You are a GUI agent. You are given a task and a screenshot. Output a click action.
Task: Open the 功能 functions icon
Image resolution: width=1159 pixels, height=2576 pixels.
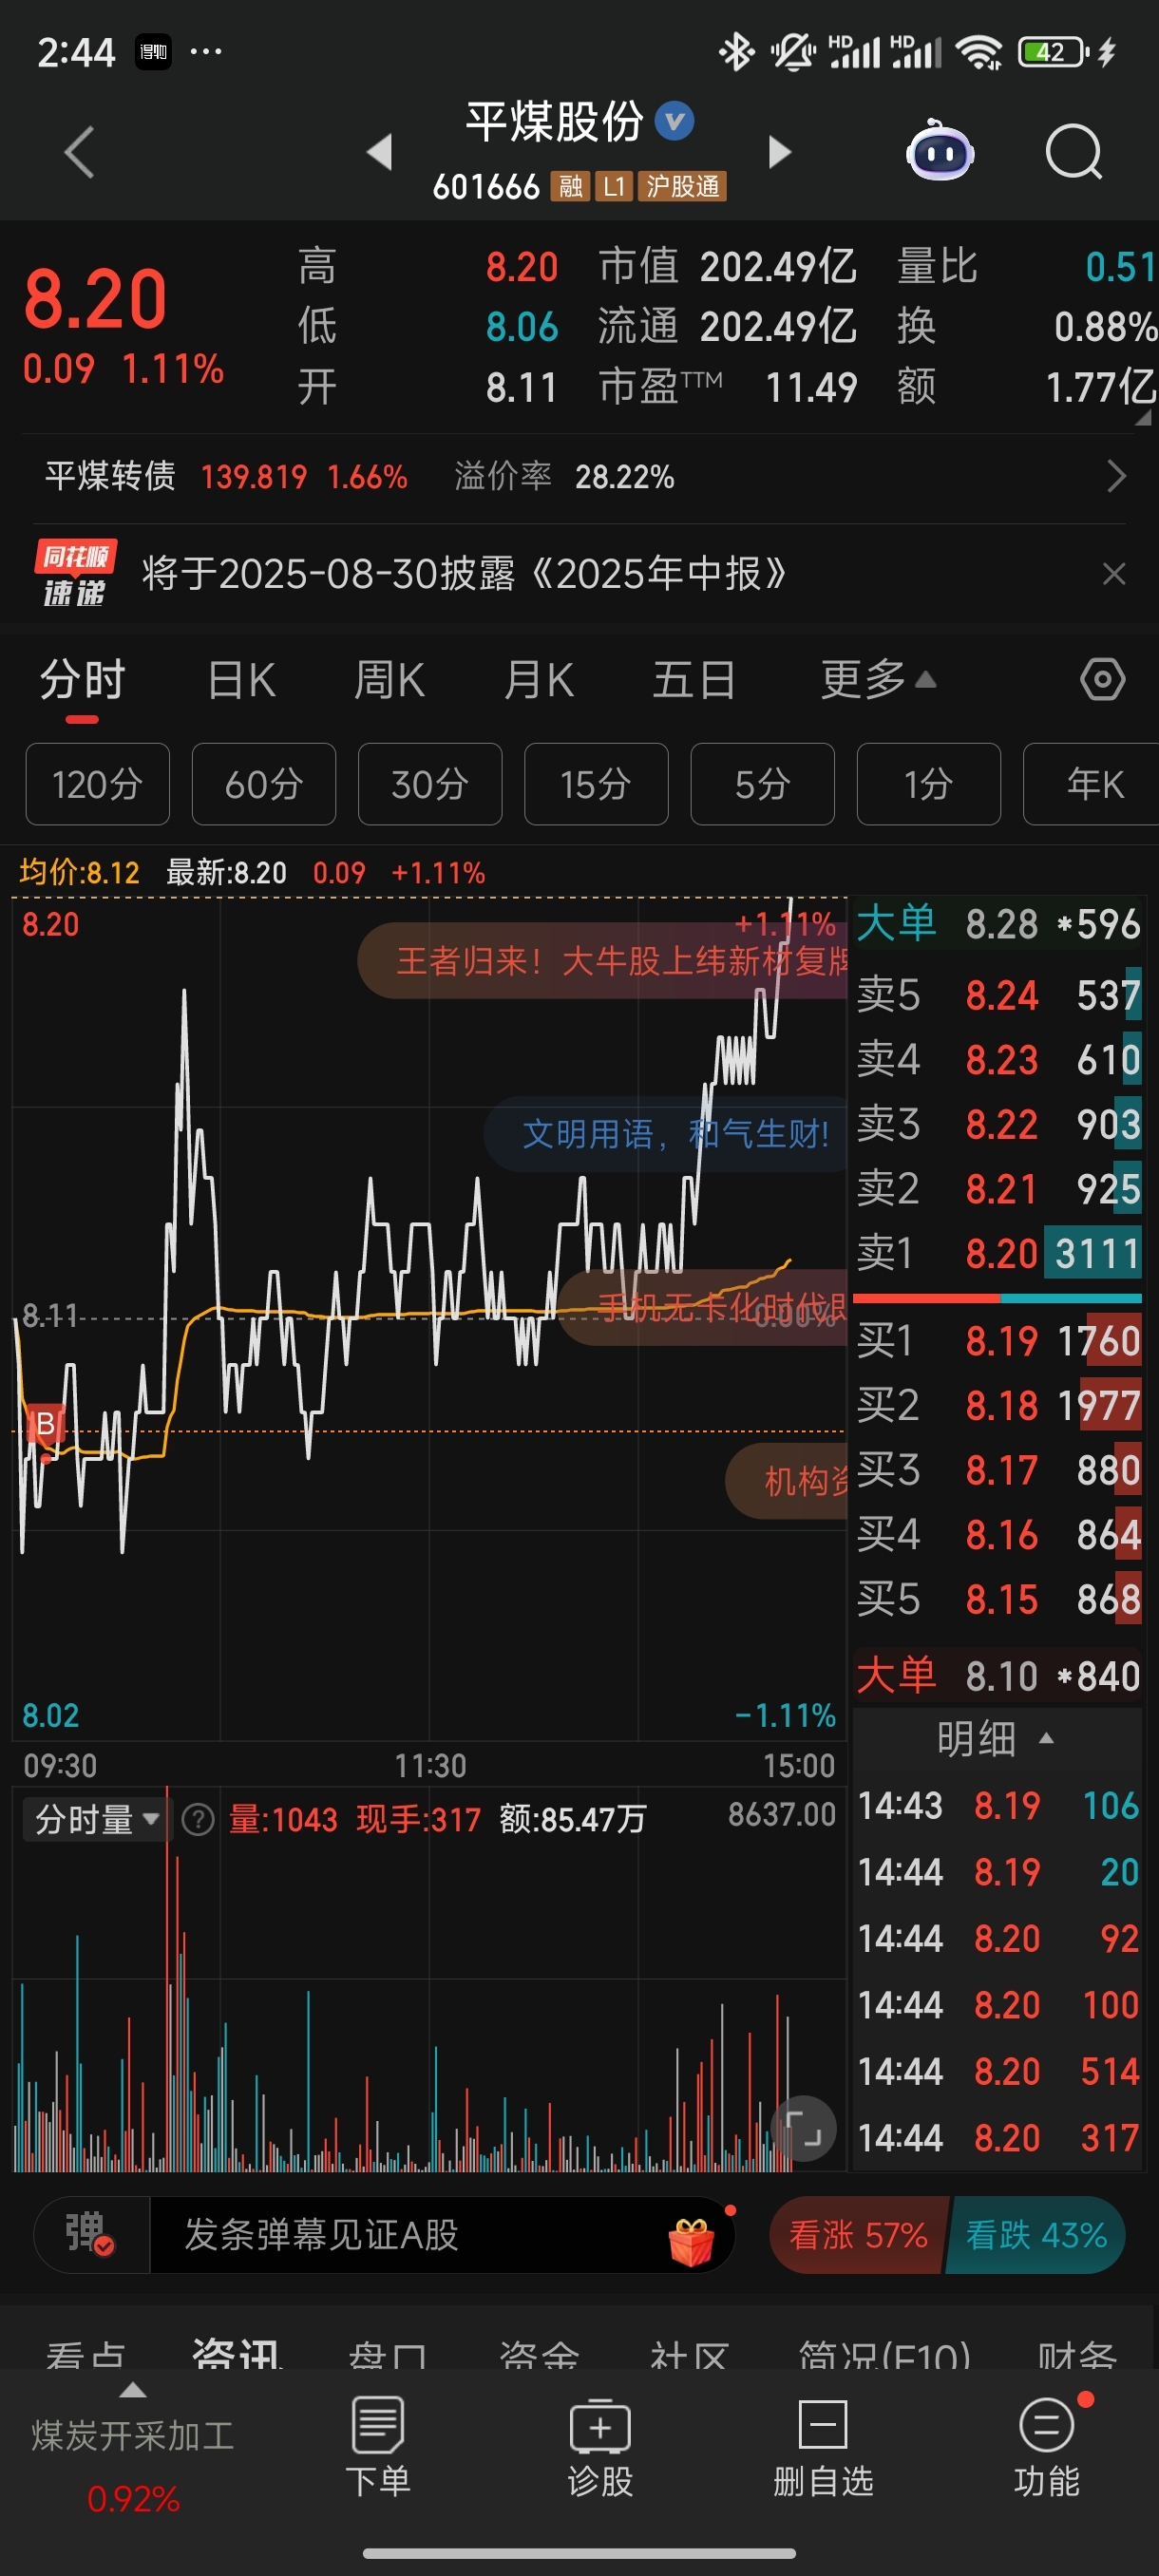point(1047,2445)
